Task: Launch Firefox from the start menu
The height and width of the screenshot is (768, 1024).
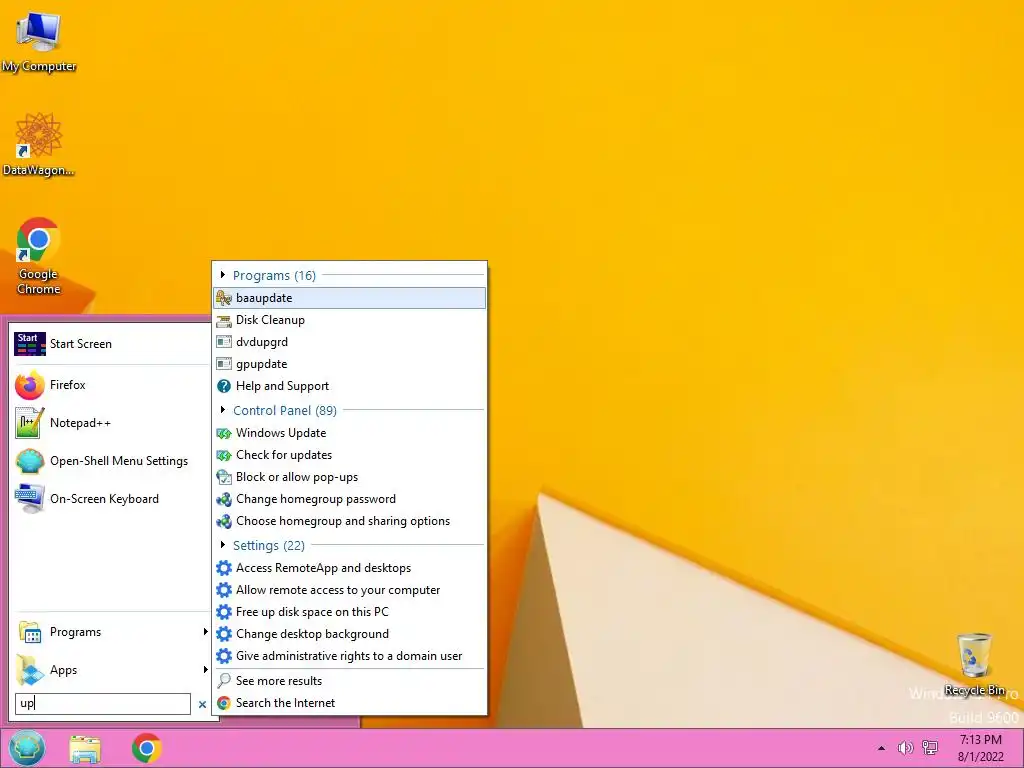Action: [x=111, y=385]
